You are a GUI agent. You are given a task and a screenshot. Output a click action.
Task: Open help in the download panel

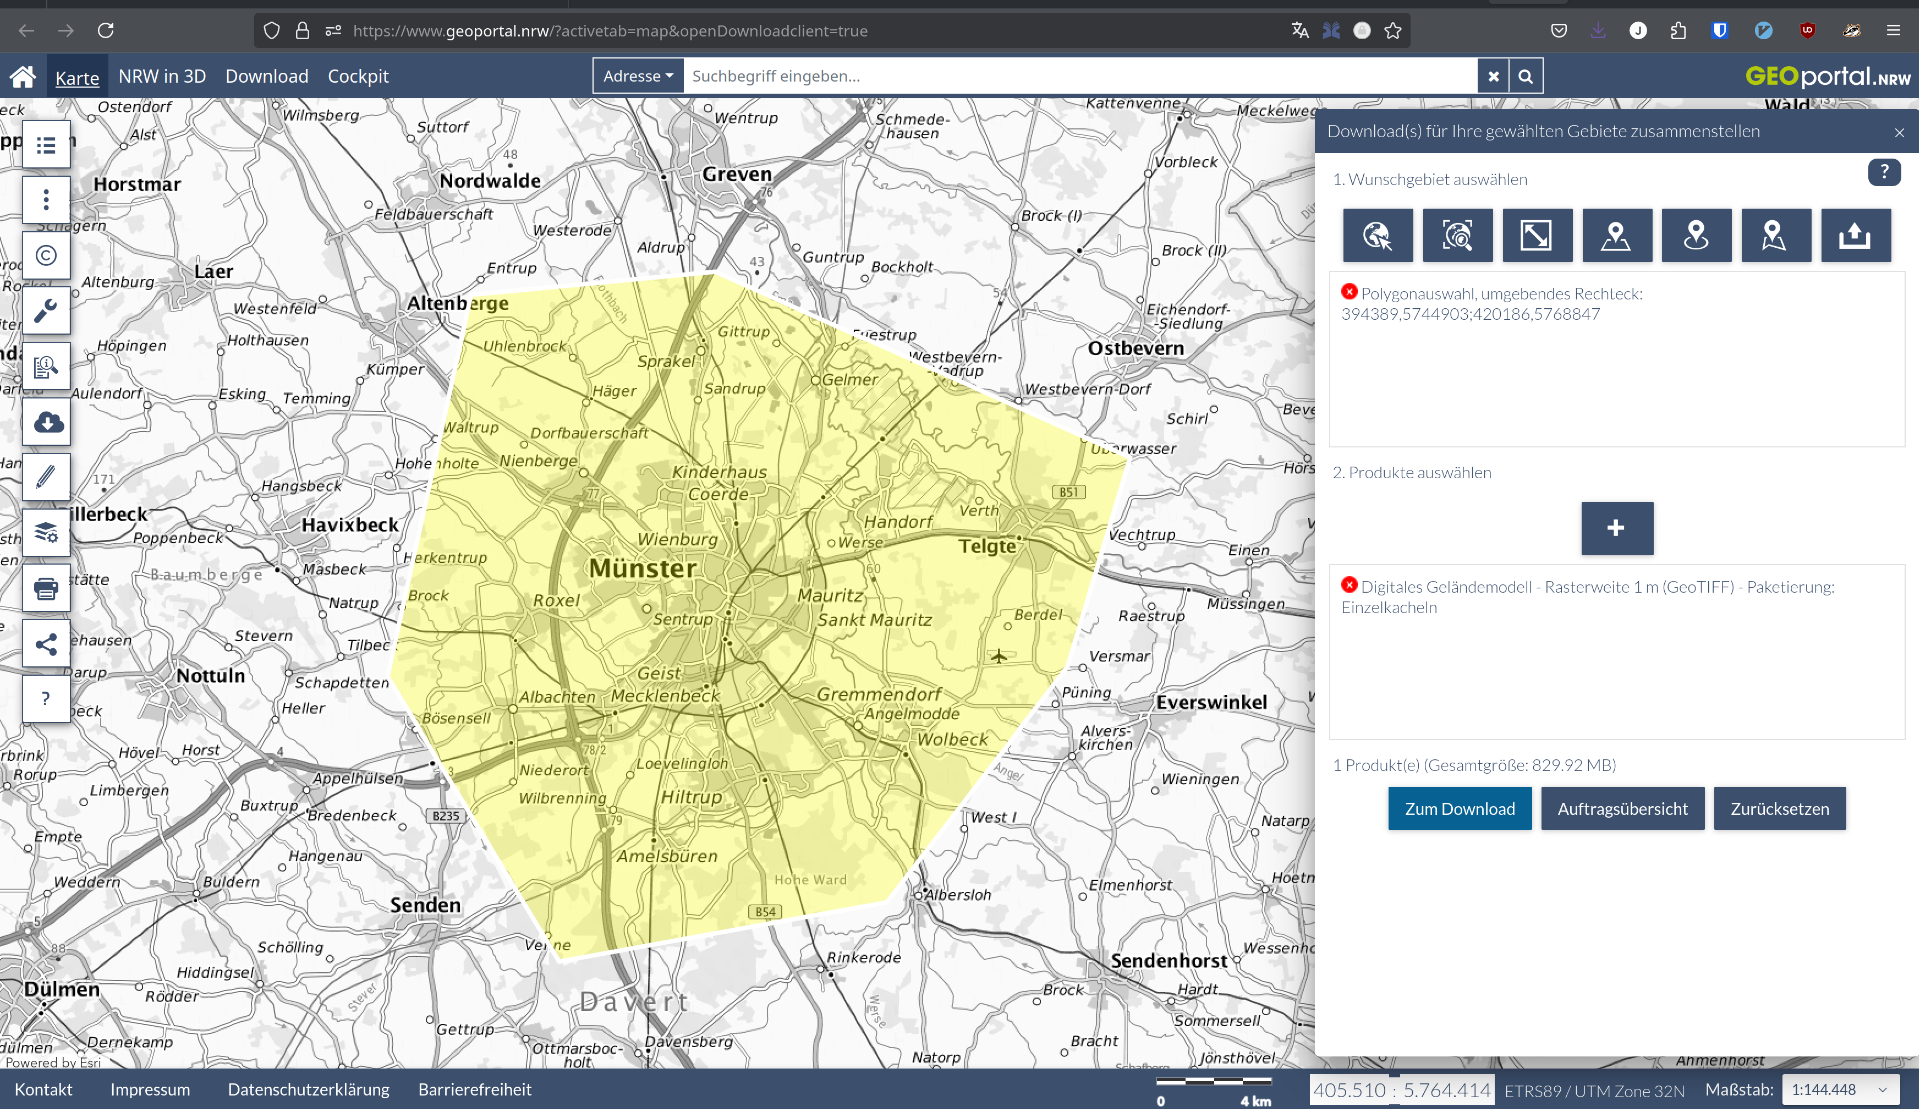1884,172
